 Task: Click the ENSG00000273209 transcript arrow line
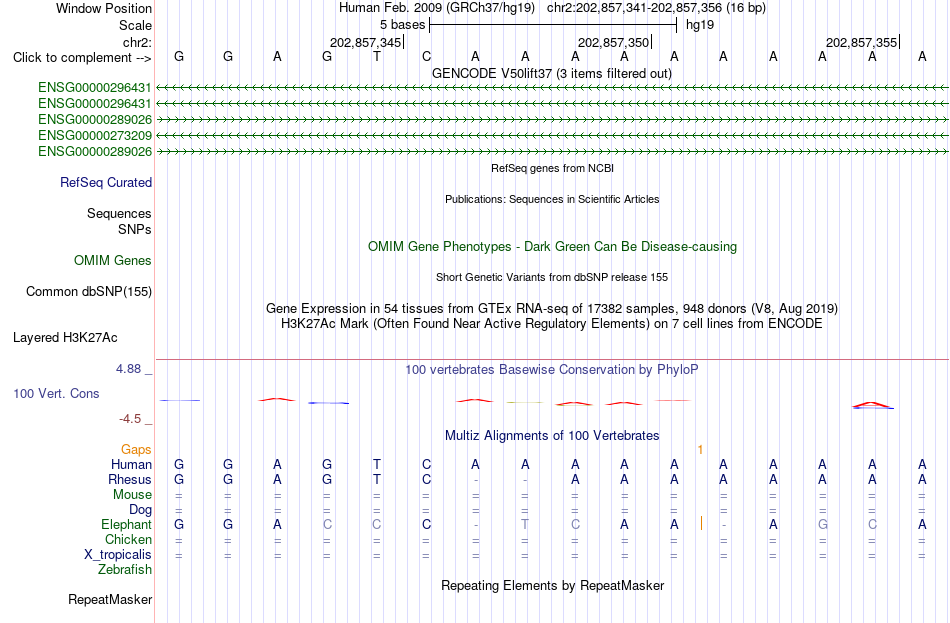(552, 135)
